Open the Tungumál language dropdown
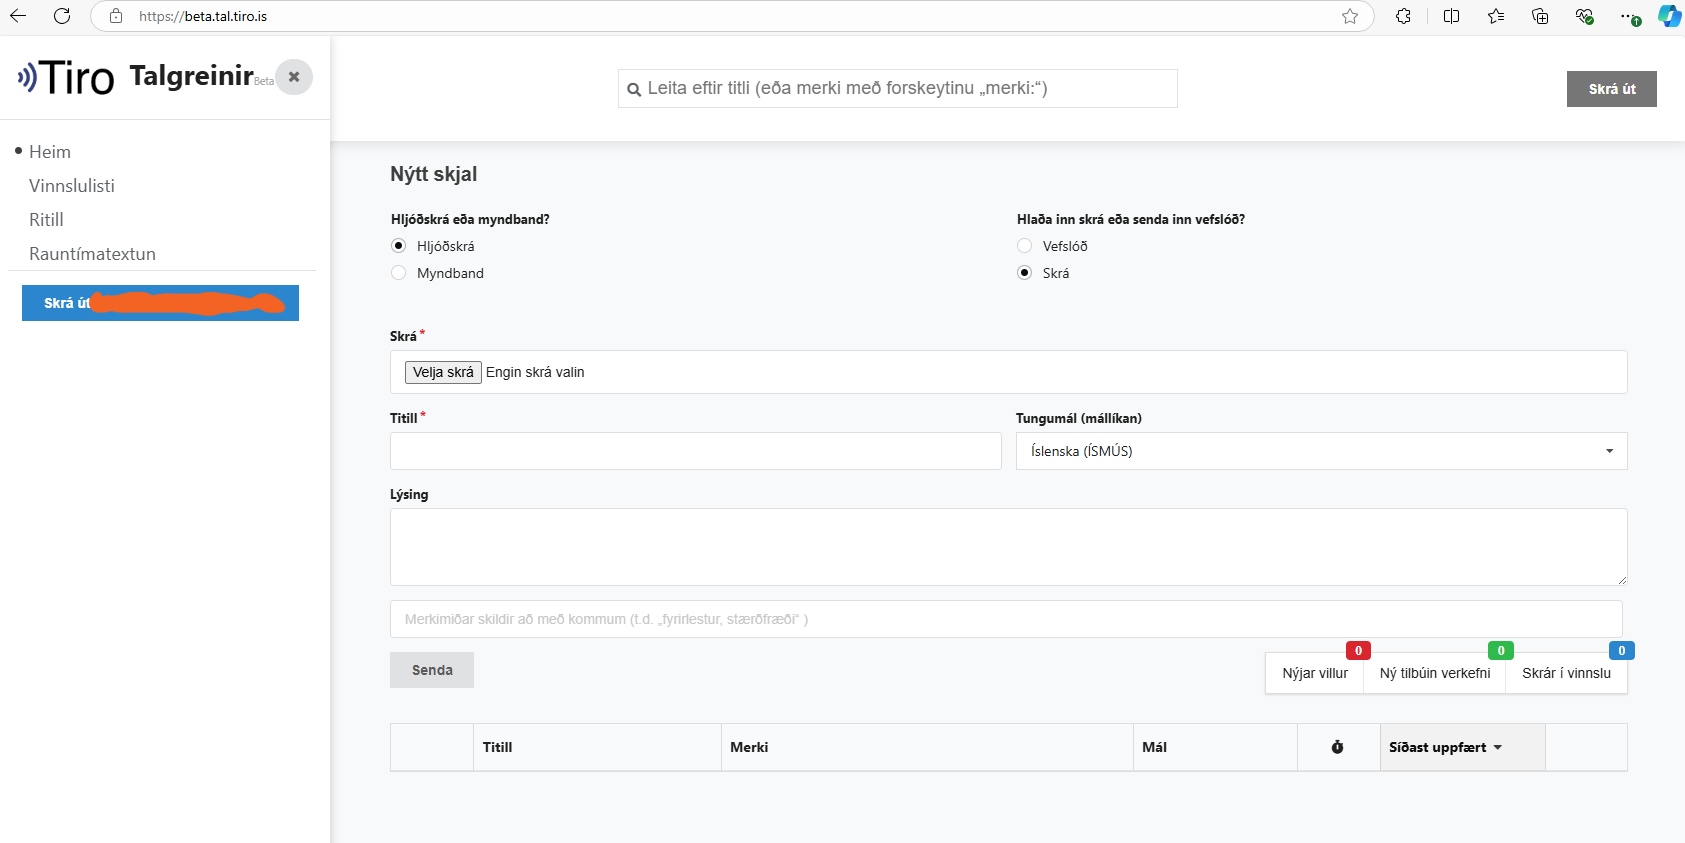The image size is (1685, 843). 1321,451
